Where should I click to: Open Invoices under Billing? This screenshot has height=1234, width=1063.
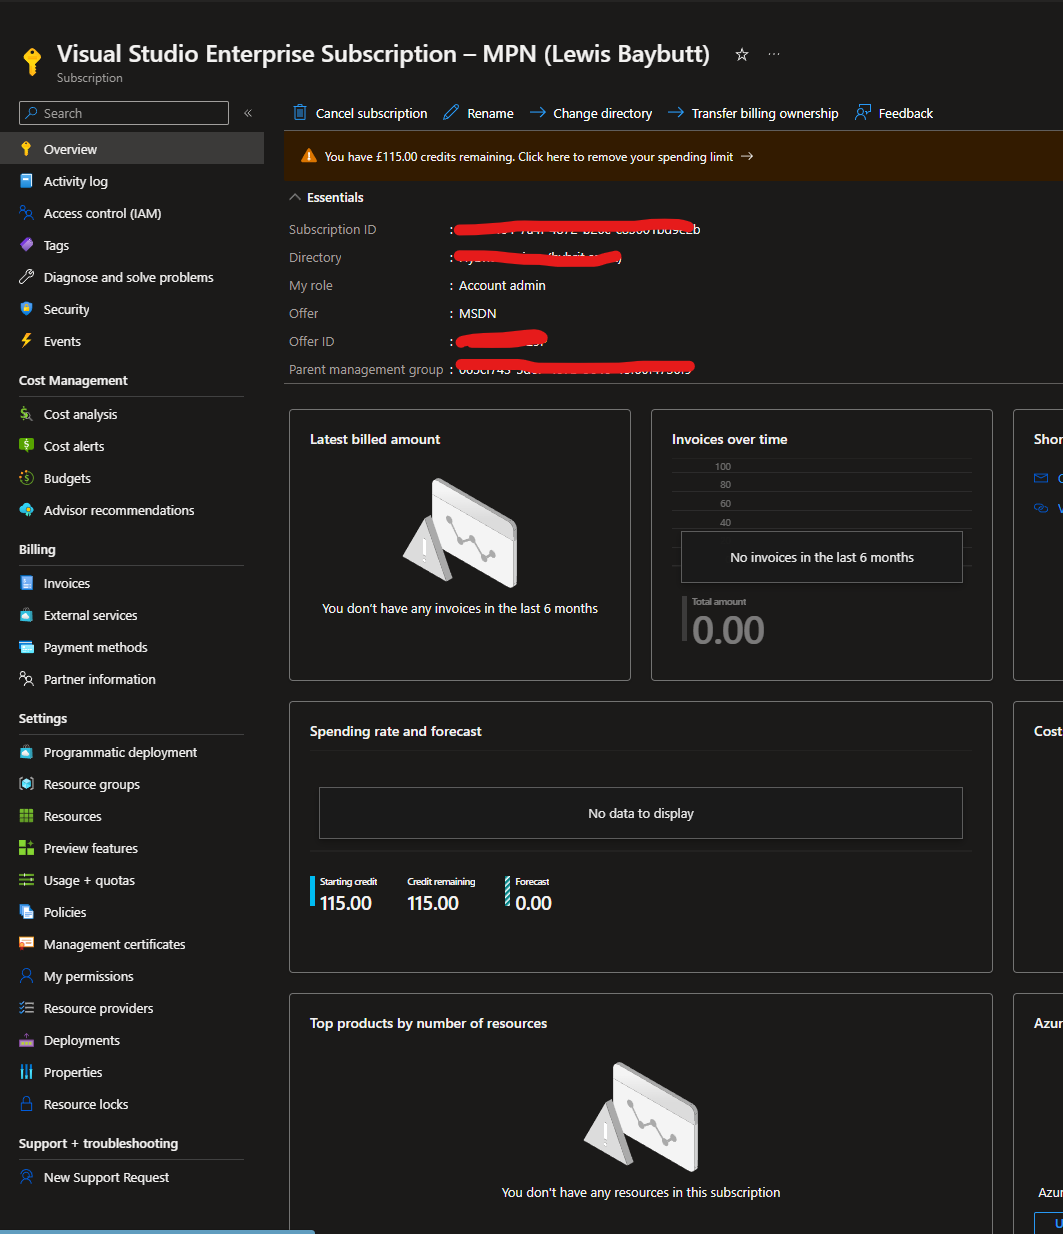pyautogui.click(x=66, y=583)
